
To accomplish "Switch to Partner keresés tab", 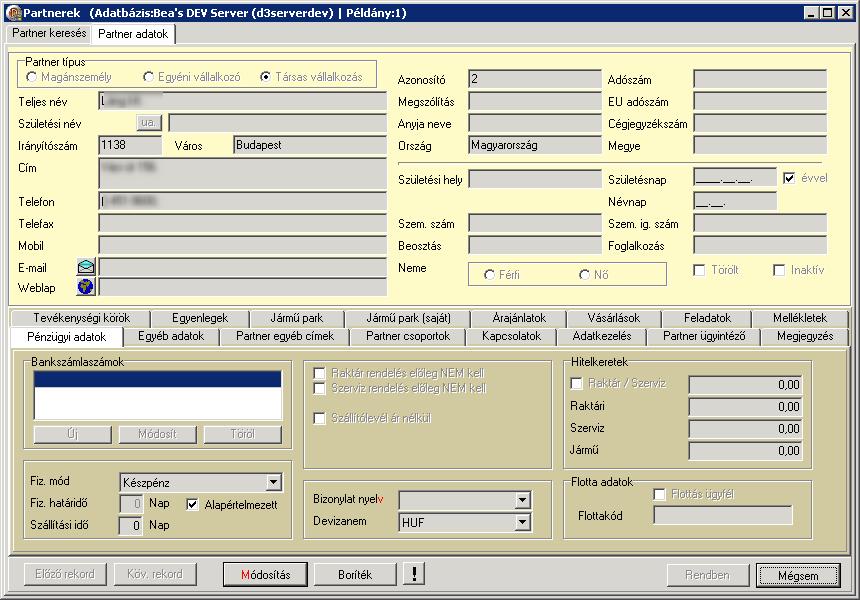I will point(49,33).
